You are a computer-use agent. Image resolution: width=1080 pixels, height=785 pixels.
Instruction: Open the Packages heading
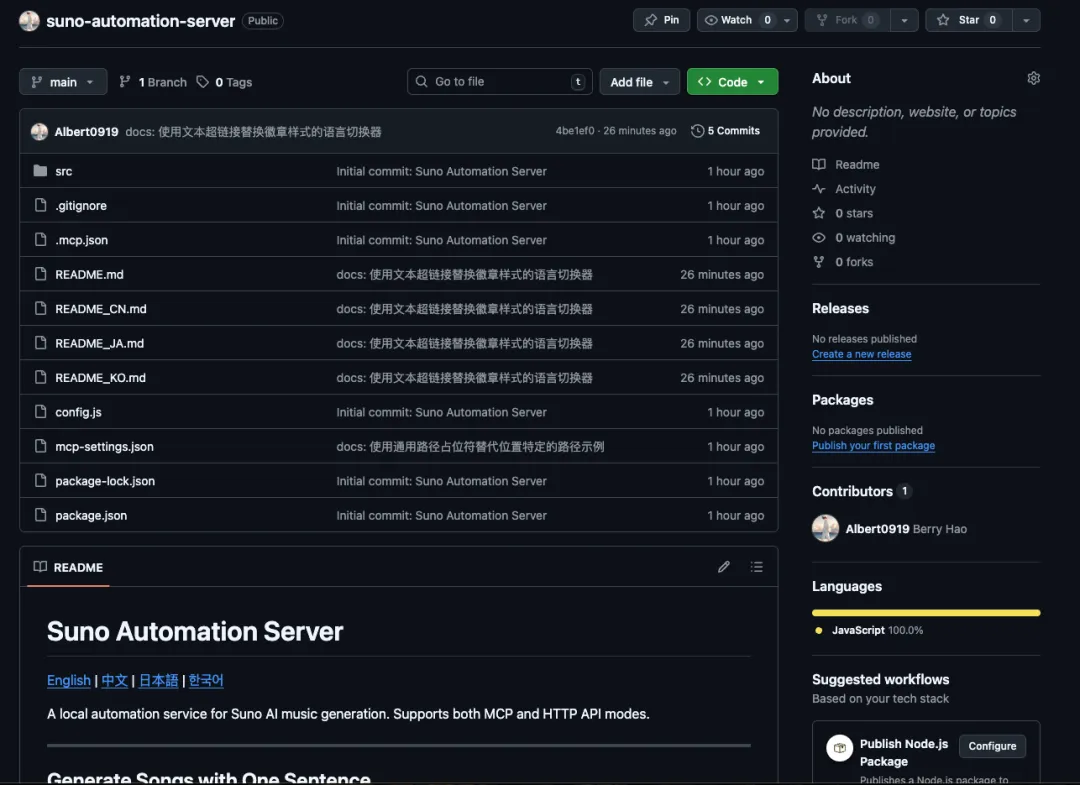point(842,400)
